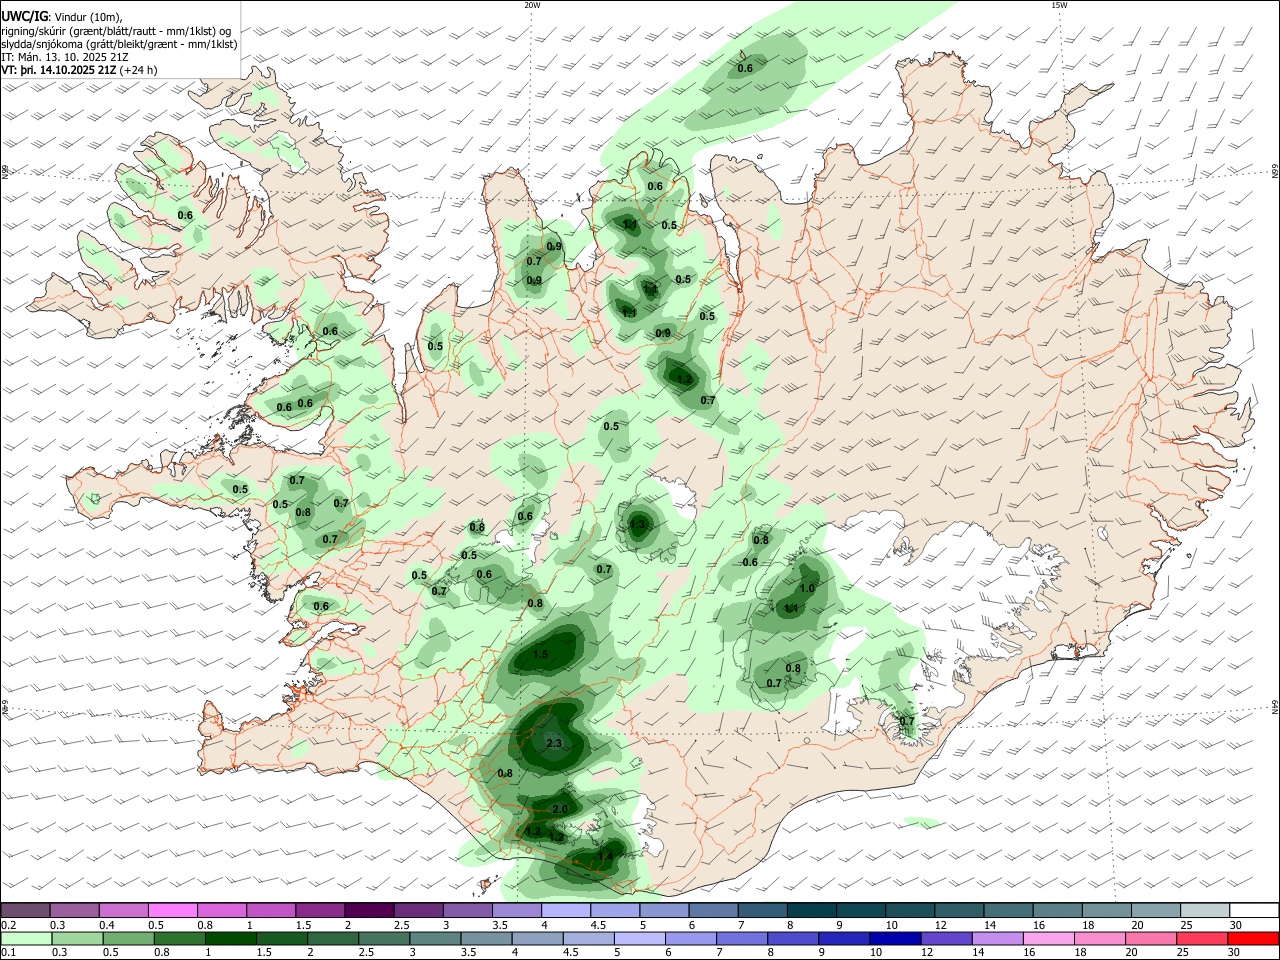
Task: Click the "UWC/IG: Vindur (10m)" title text
Action: [62, 16]
